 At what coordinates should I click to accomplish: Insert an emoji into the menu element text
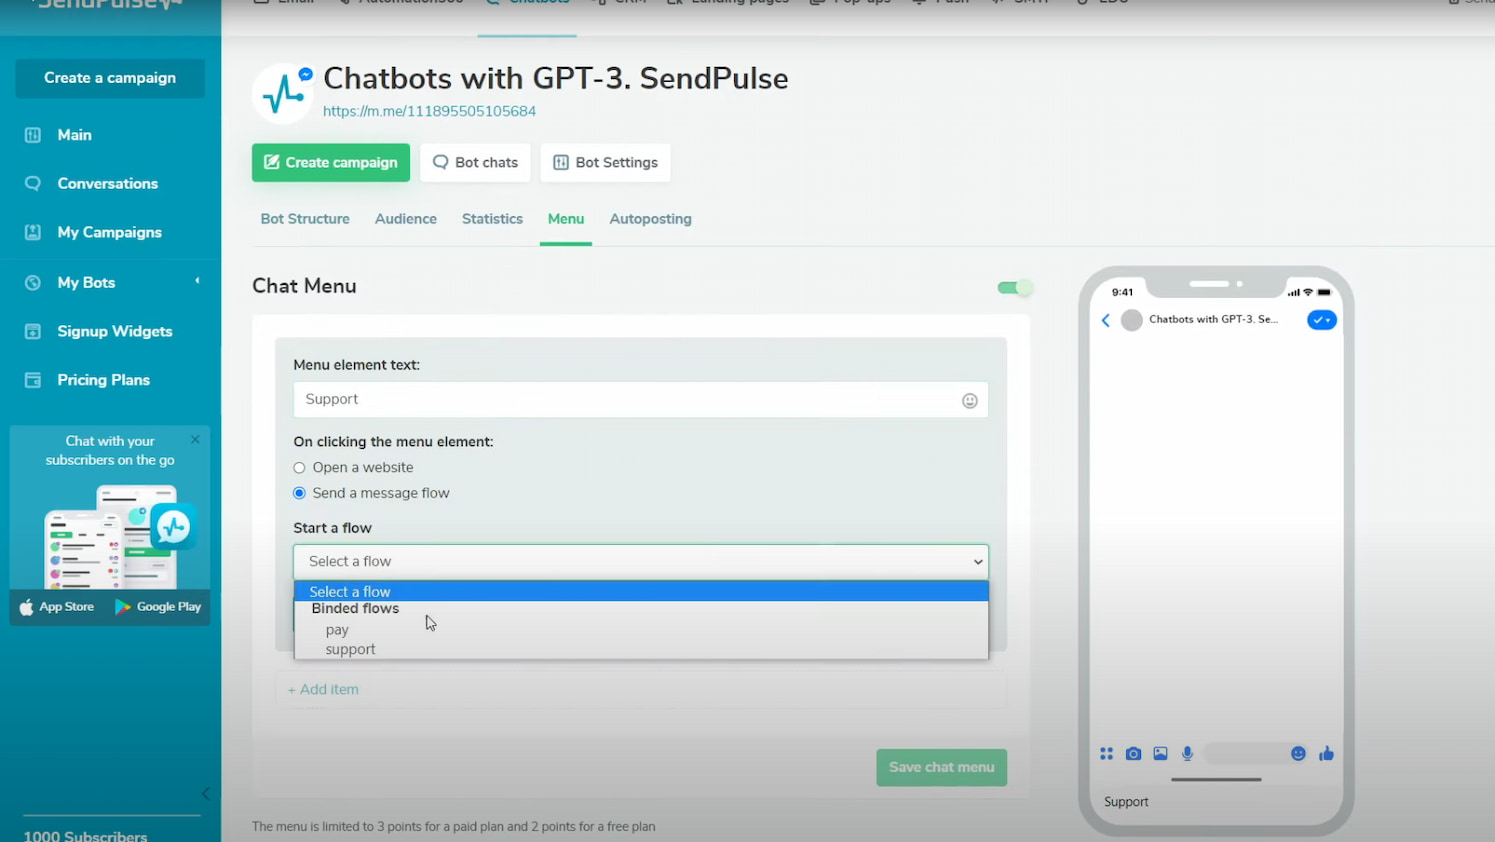point(969,400)
